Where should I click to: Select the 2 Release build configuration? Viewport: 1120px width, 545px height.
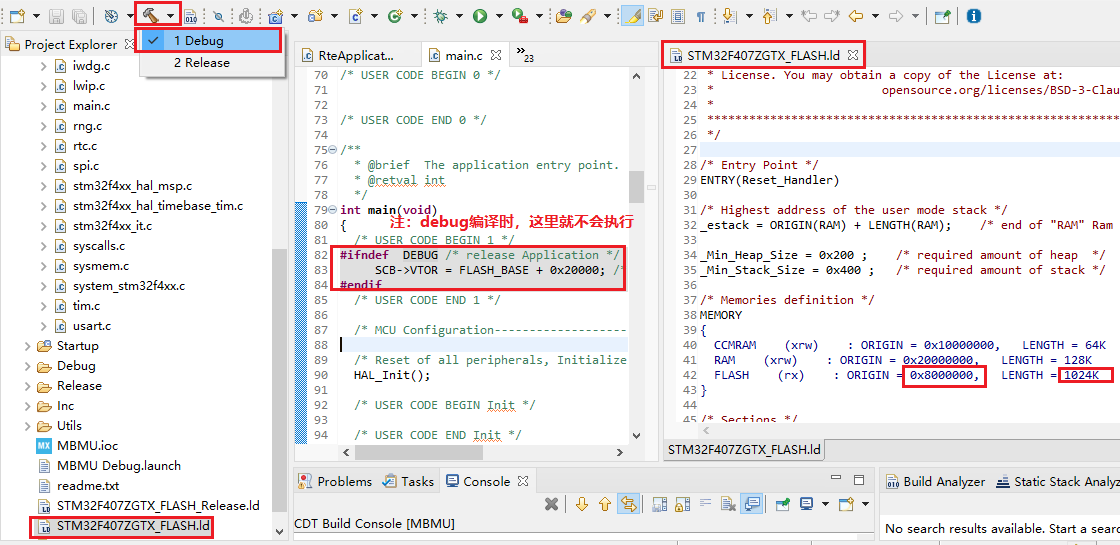[x=211, y=63]
